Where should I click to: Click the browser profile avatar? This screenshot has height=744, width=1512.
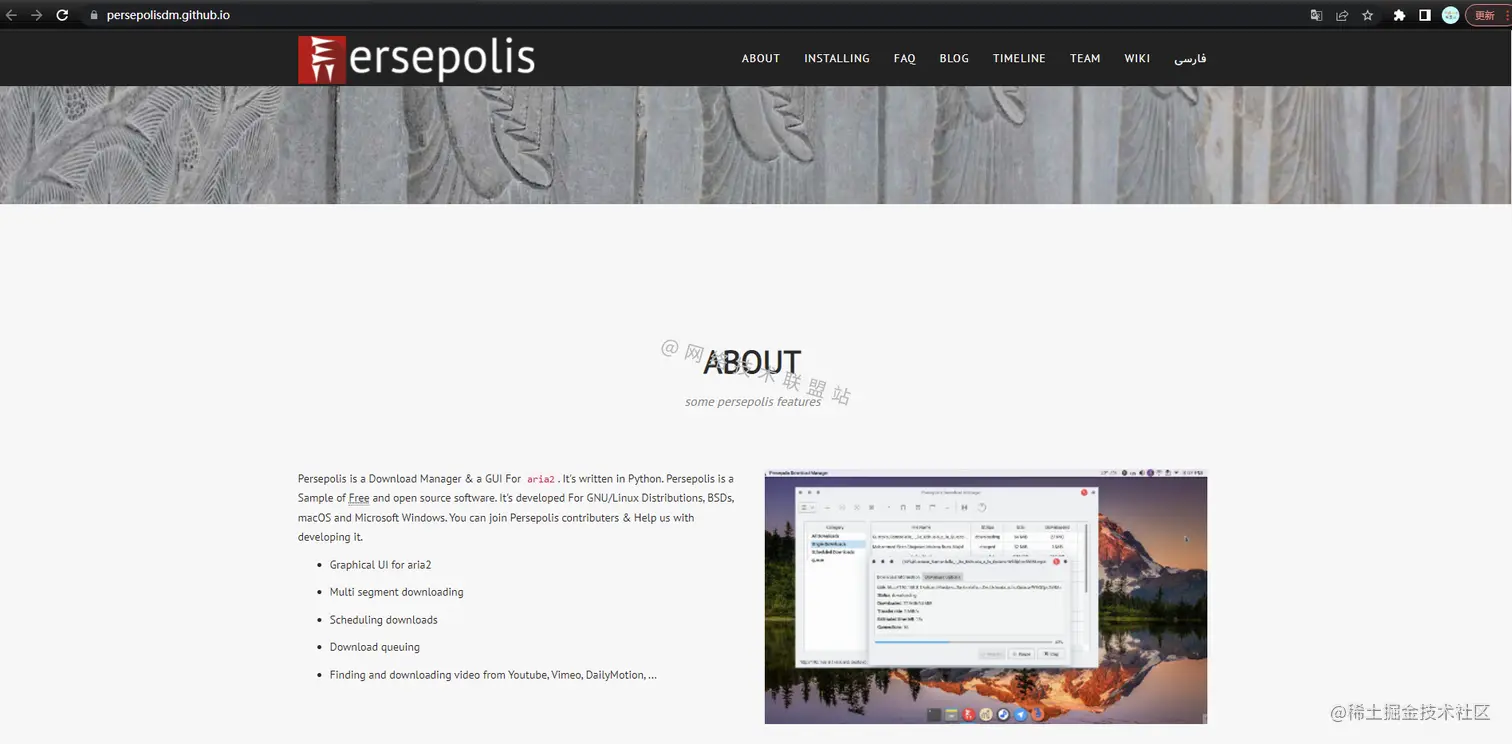click(1450, 15)
